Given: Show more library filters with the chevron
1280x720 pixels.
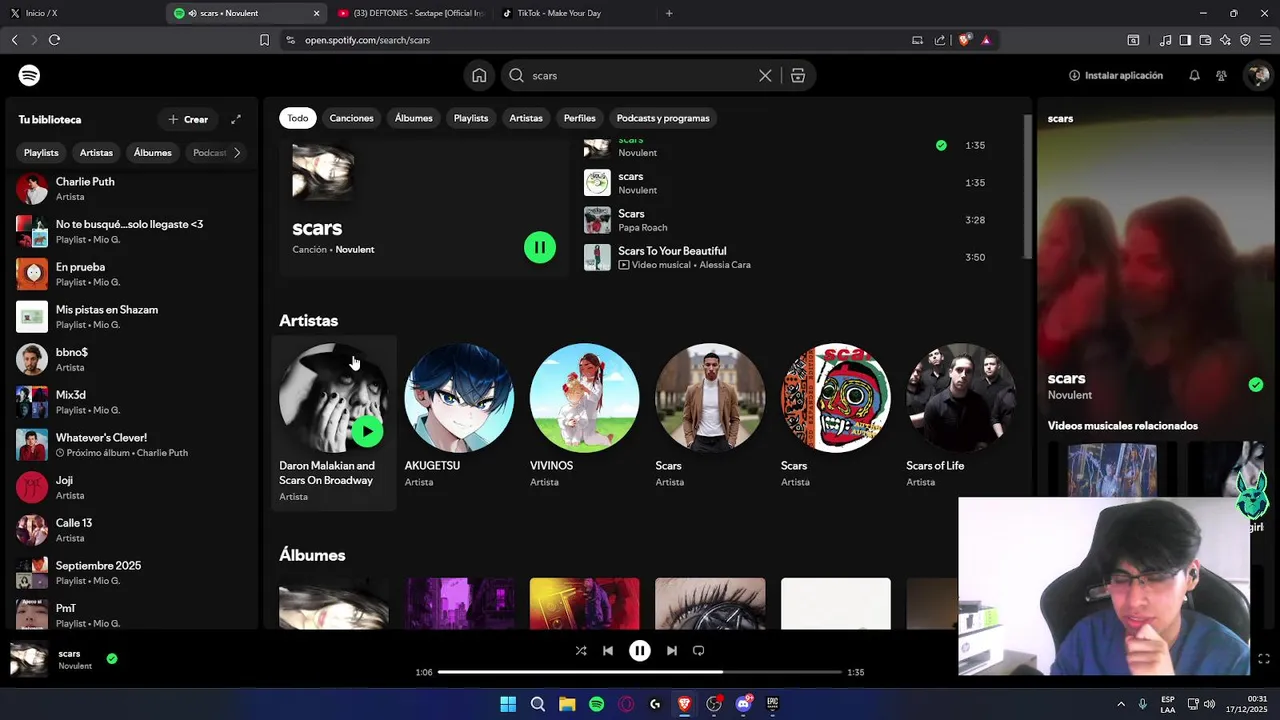Looking at the screenshot, I should (237, 153).
